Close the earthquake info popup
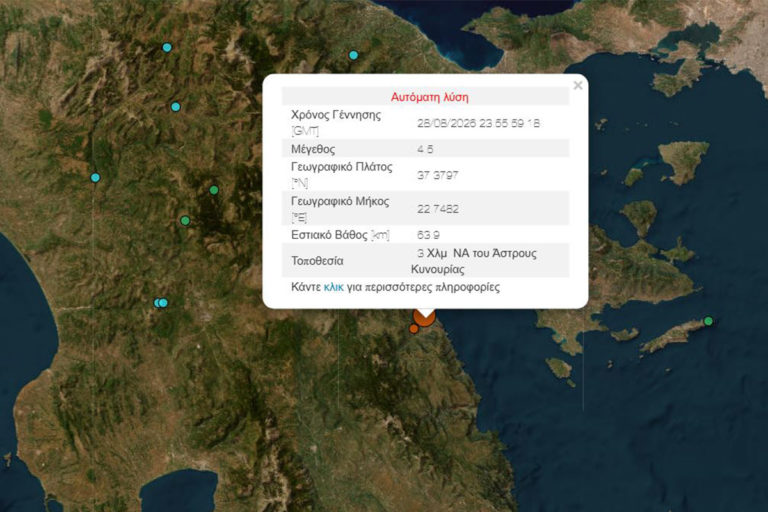Screen dimensions: 768x512 (578, 85)
